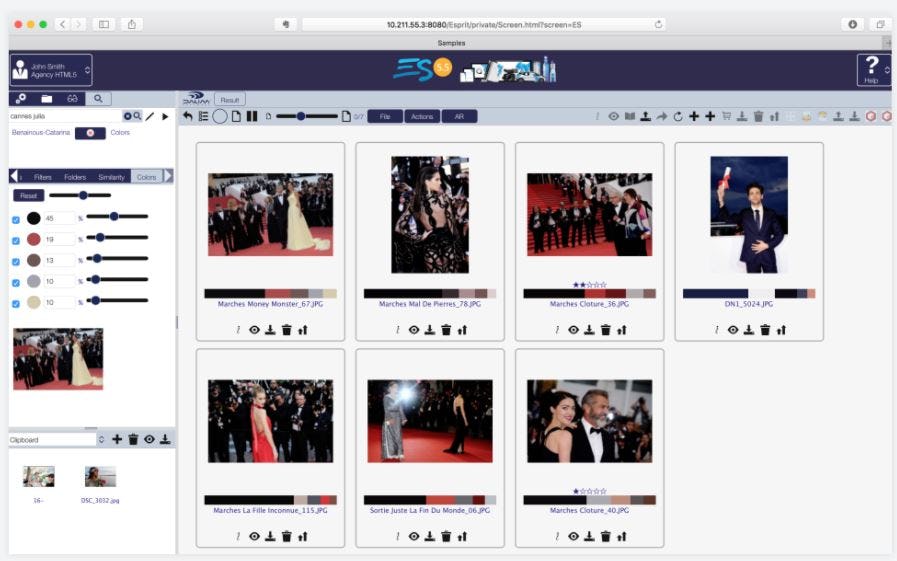
Task: Click the play arrow icon beside search
Action: click(x=165, y=117)
